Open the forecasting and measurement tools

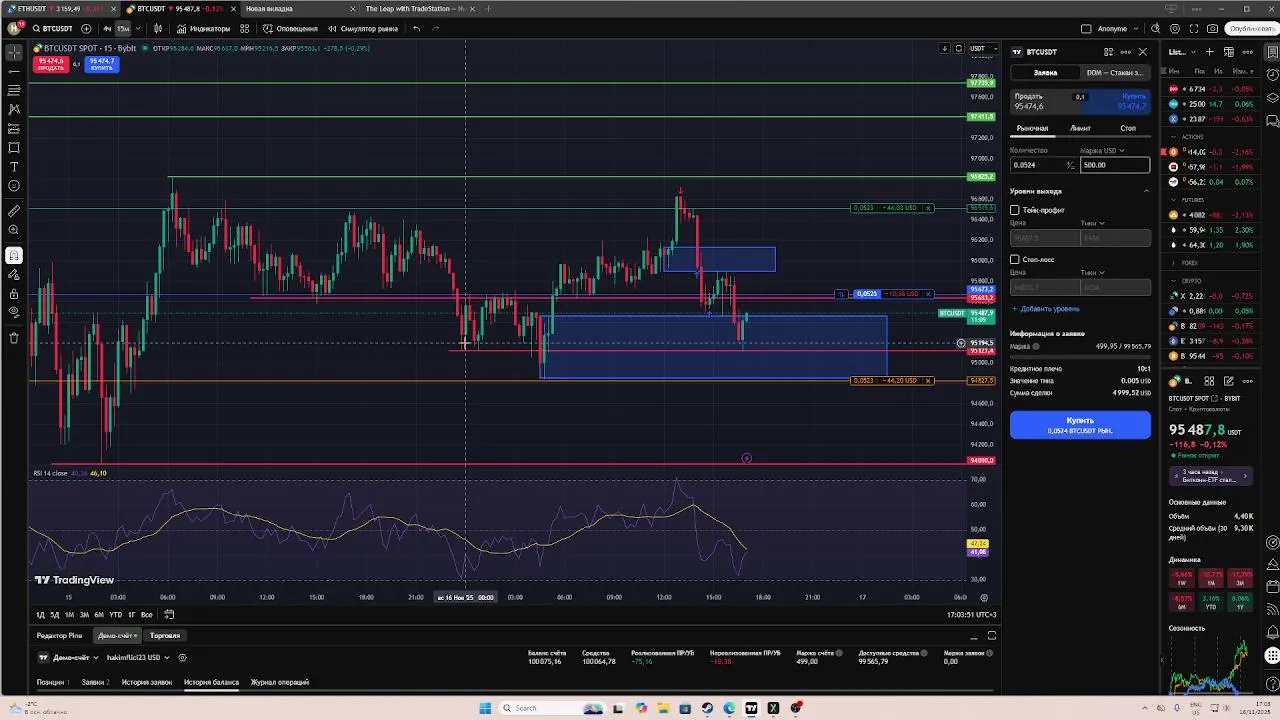[x=14, y=129]
